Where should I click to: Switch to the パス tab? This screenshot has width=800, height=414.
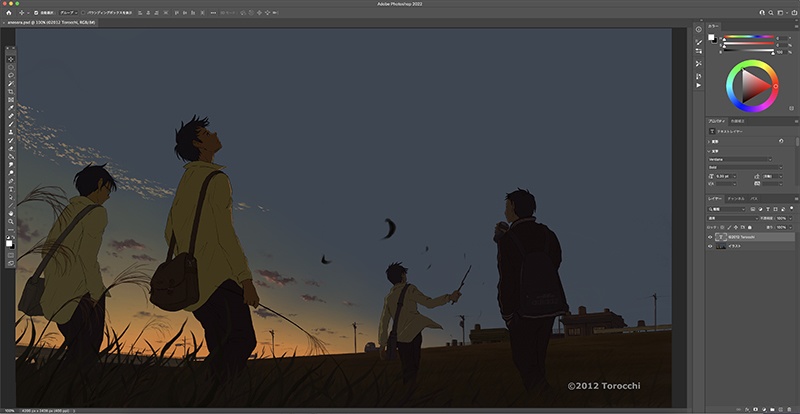[754, 199]
